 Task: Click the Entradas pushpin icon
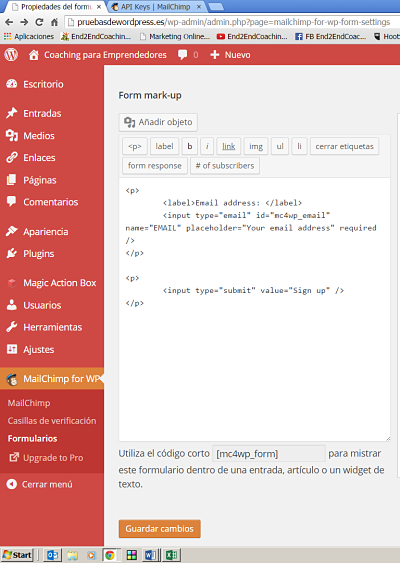(11, 113)
